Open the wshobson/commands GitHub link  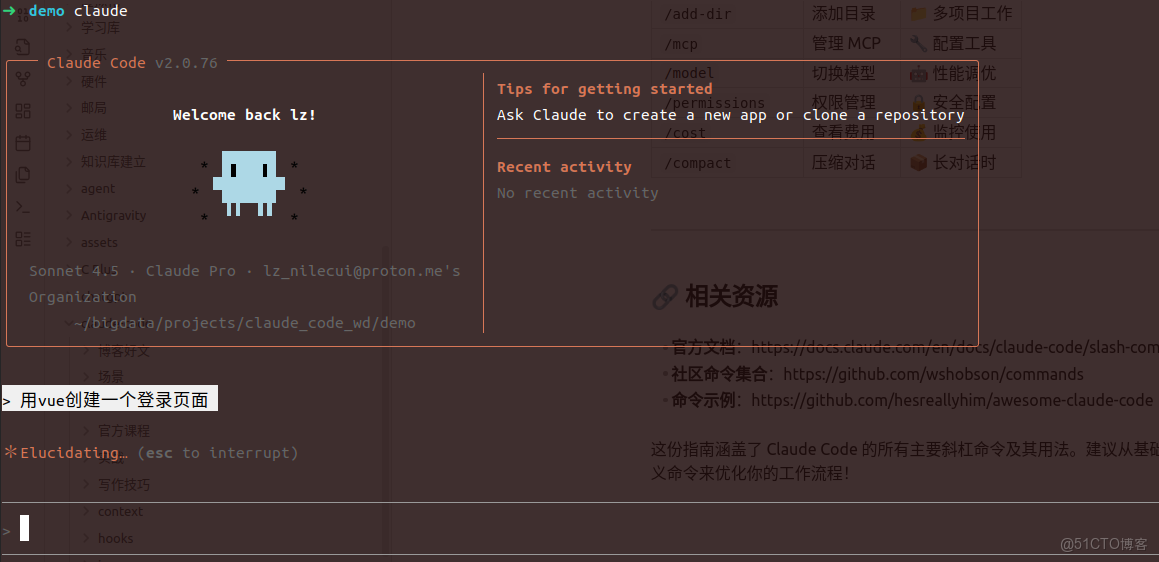coord(933,374)
